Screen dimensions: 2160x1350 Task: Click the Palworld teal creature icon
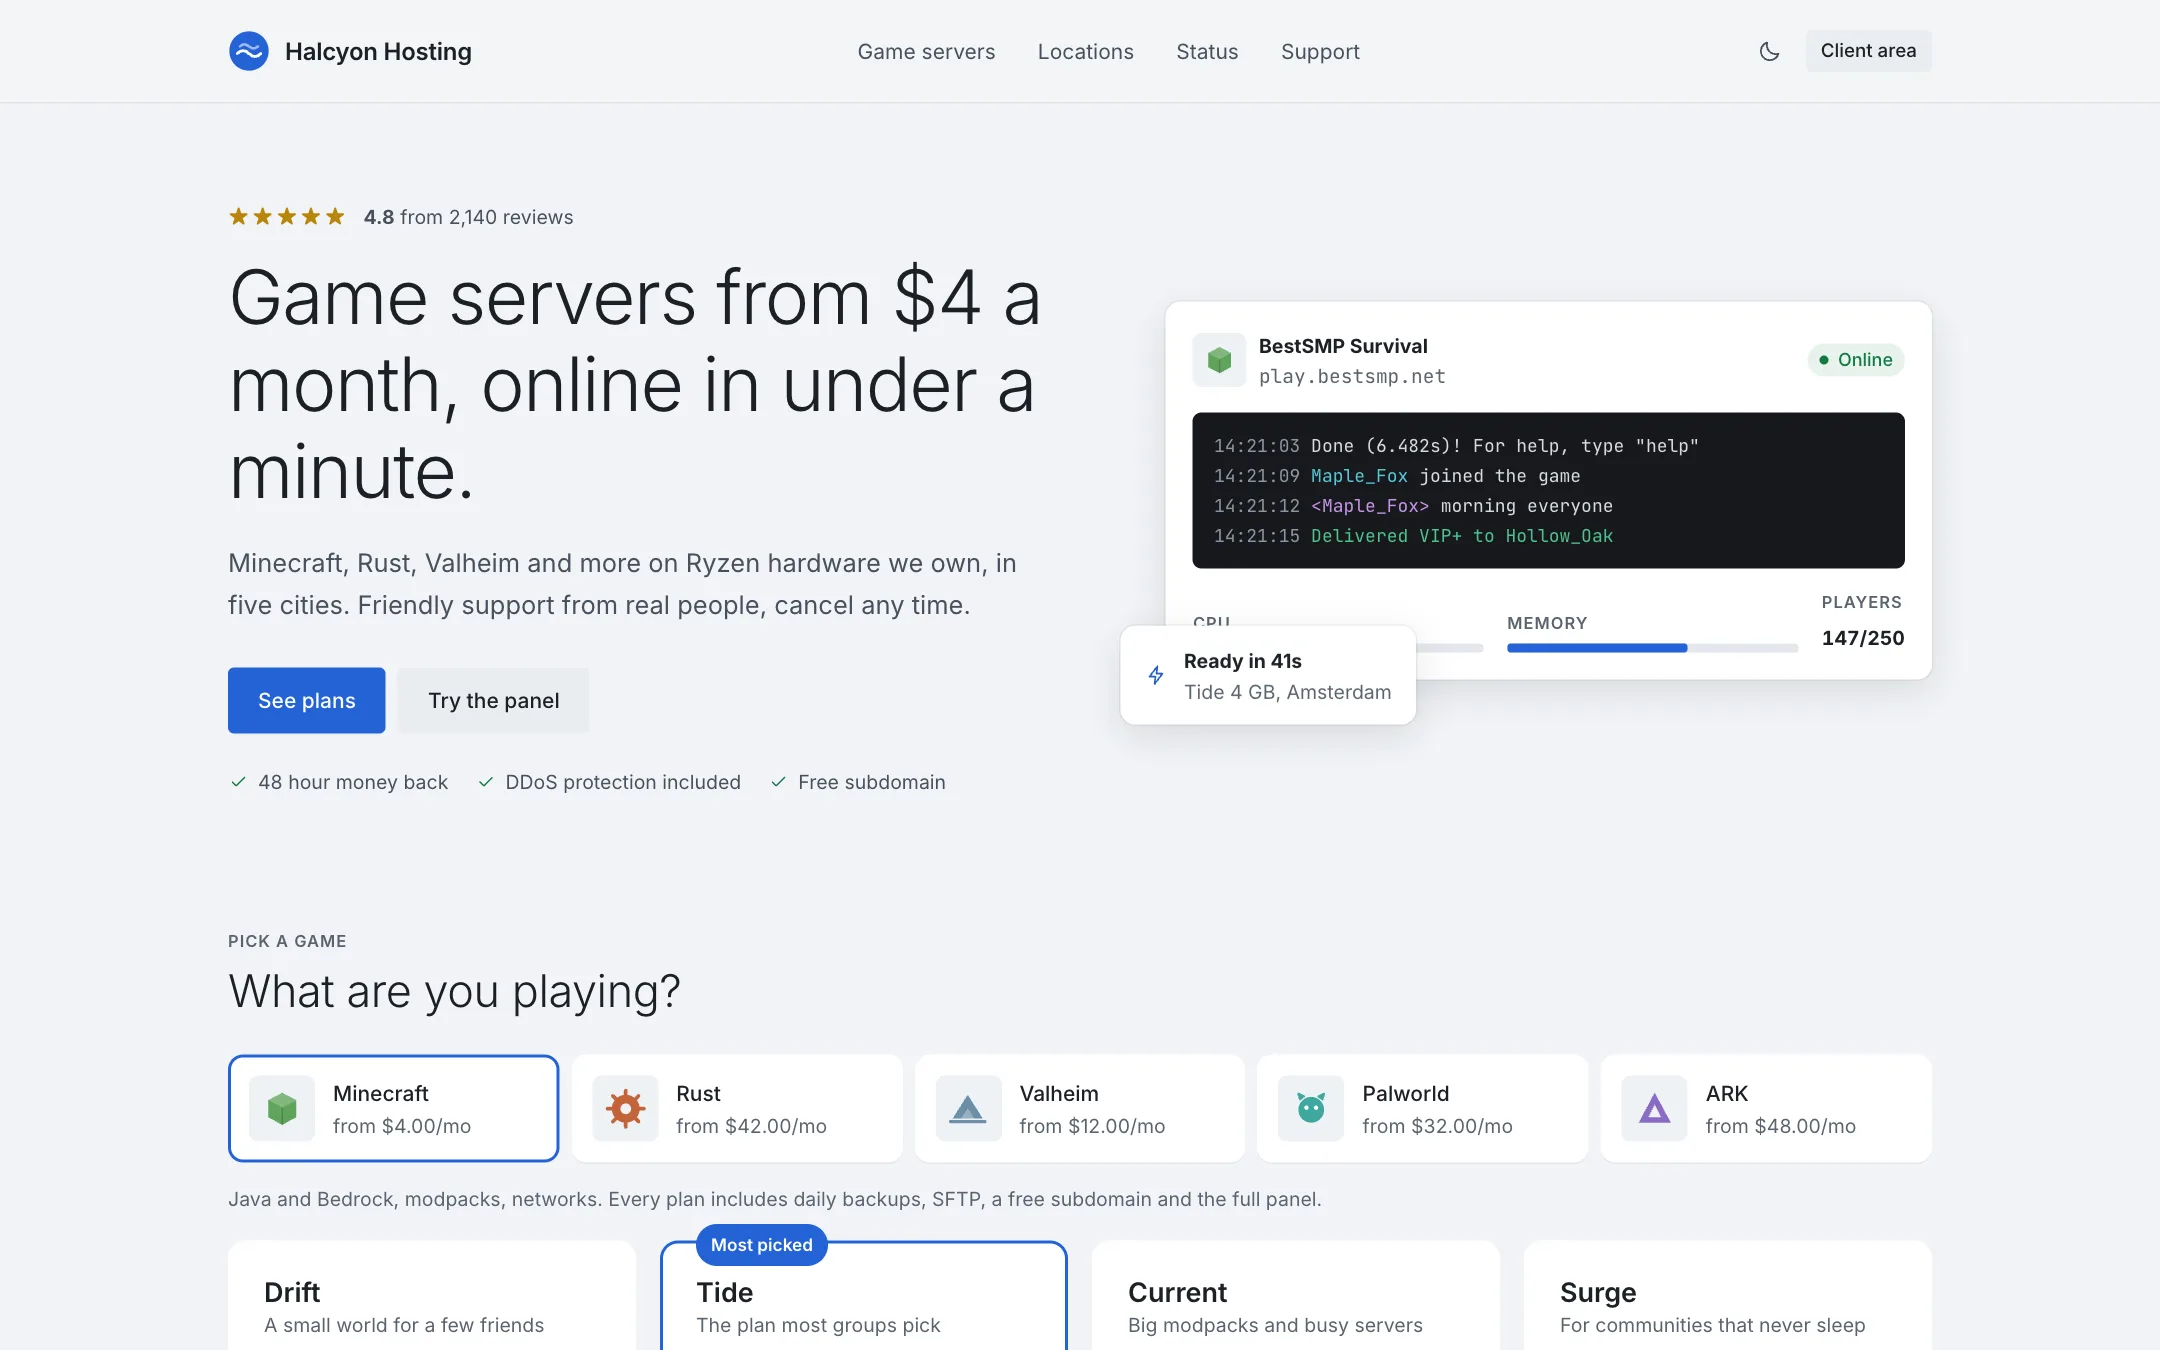[x=1311, y=1108]
